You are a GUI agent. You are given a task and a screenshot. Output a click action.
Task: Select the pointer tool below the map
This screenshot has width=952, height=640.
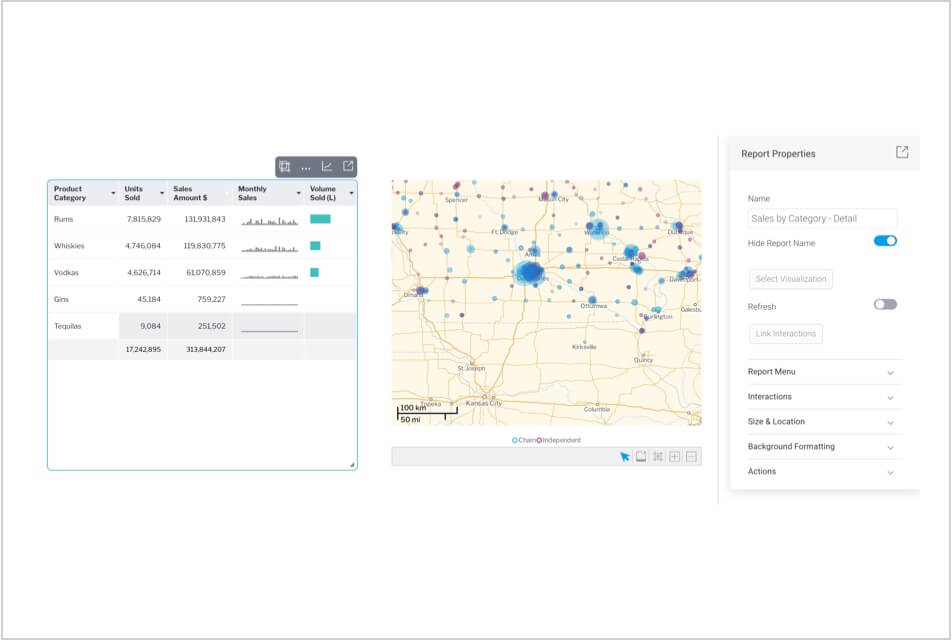pos(623,457)
